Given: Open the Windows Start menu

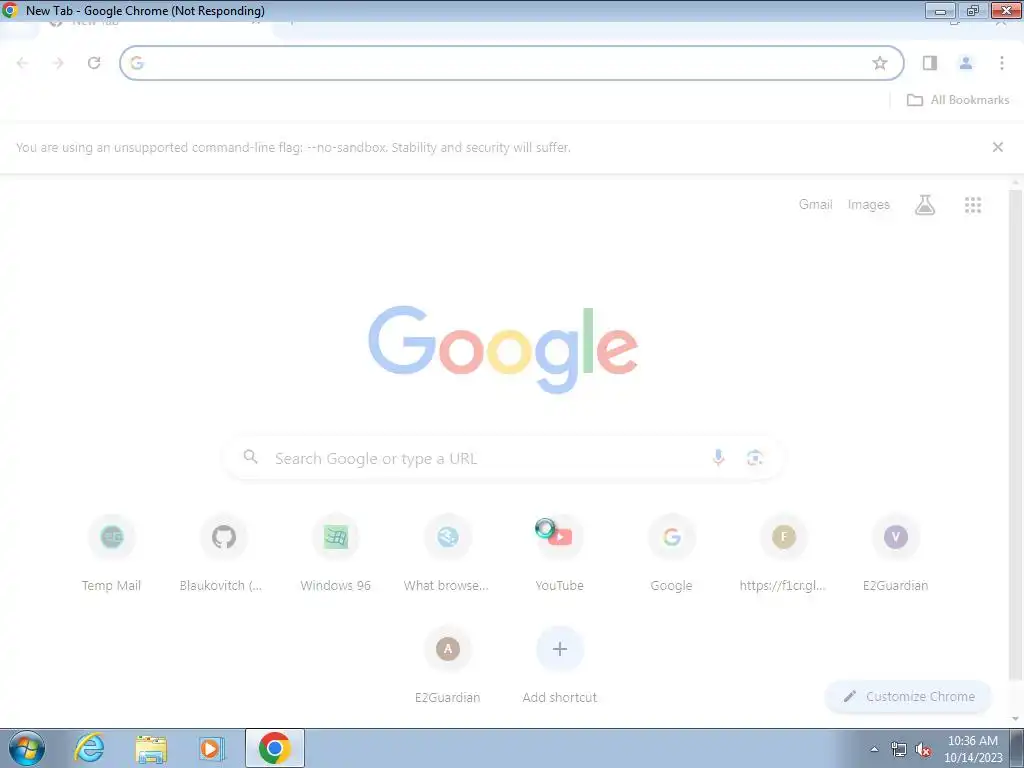Looking at the screenshot, I should click(26, 748).
